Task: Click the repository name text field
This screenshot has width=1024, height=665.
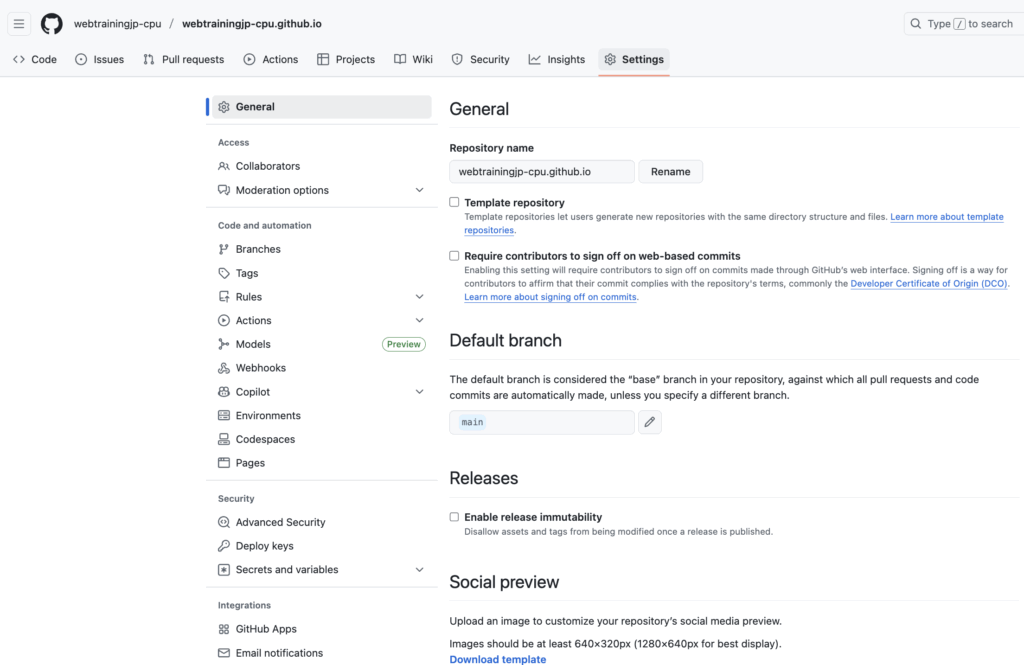Action: click(541, 171)
